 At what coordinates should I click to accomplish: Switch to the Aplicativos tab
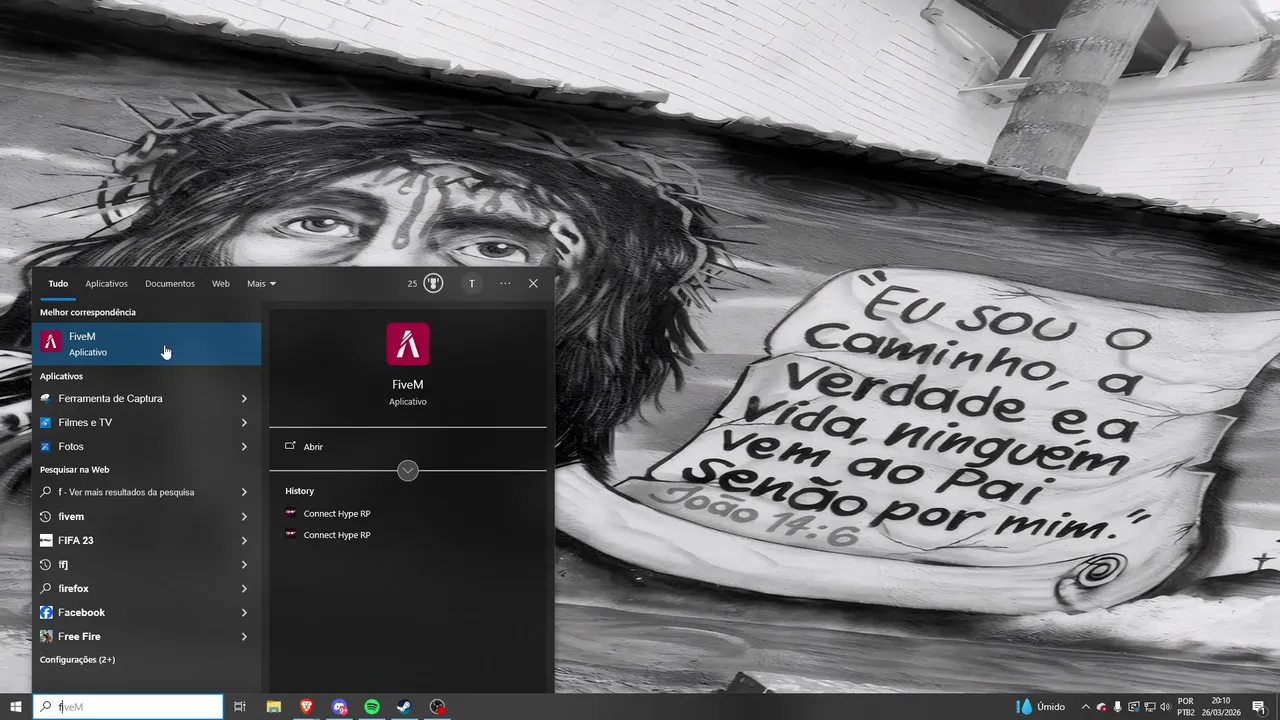pos(106,284)
